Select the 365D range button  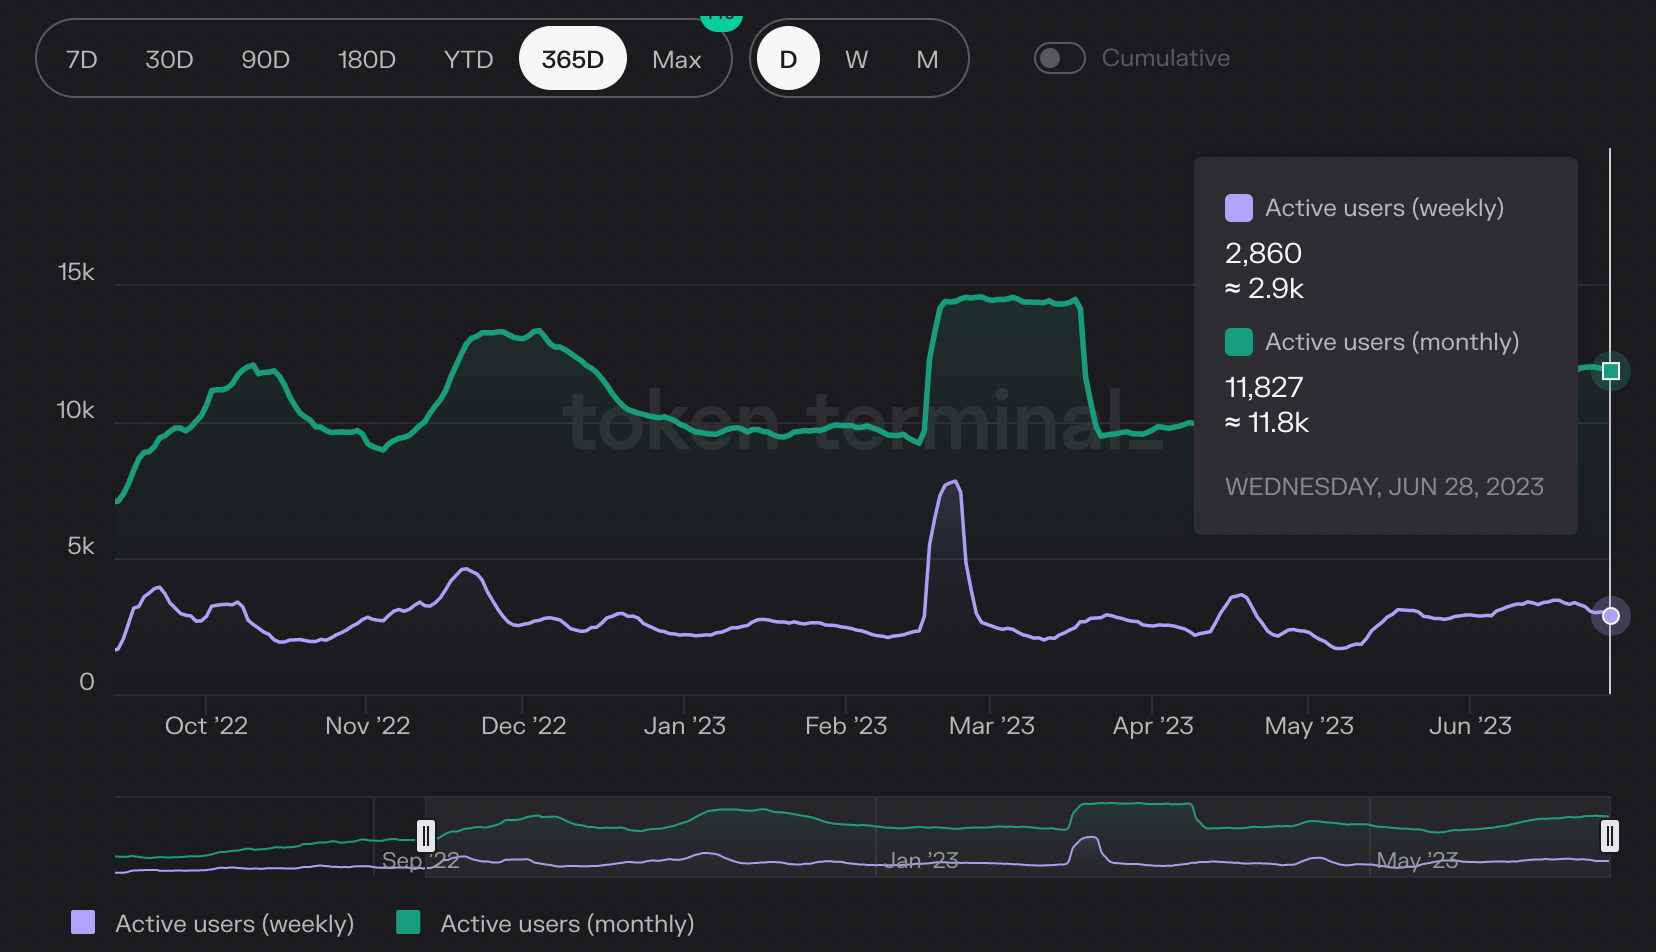pyautogui.click(x=572, y=60)
